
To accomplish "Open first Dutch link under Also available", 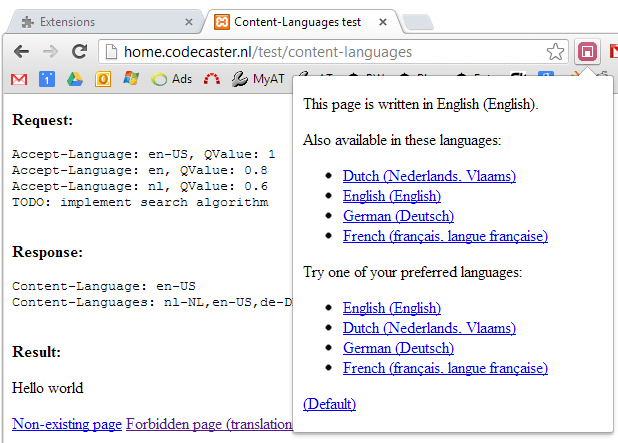I will (429, 176).
